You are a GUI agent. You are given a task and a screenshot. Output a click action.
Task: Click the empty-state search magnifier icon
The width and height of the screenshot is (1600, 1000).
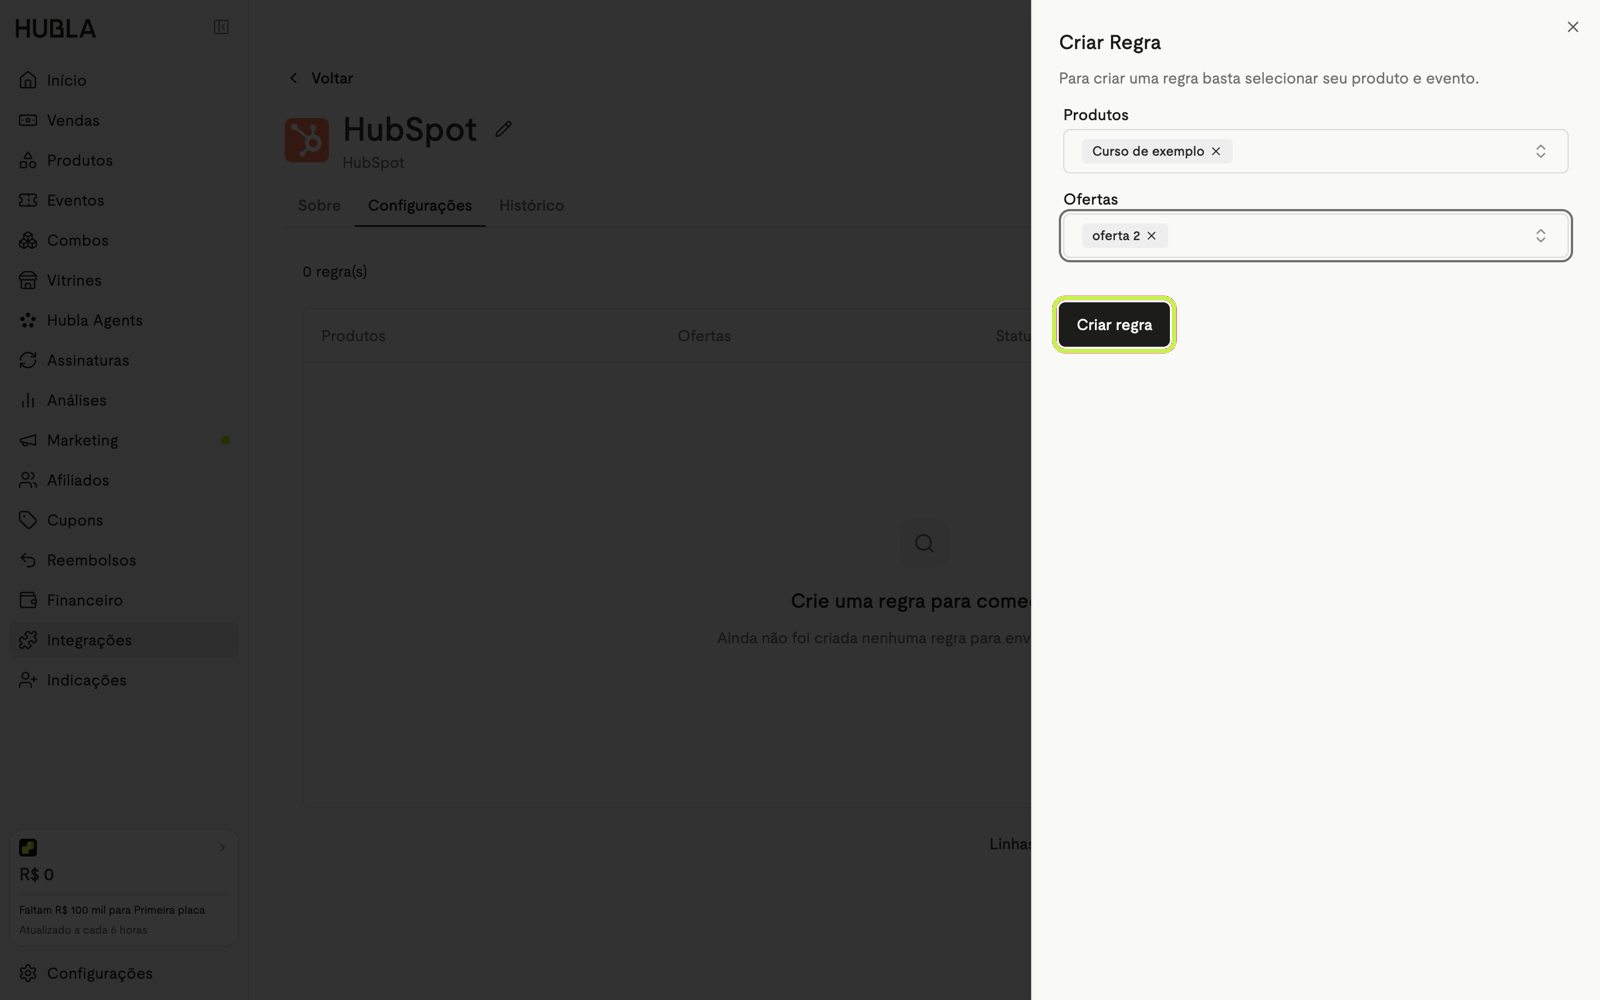924,543
